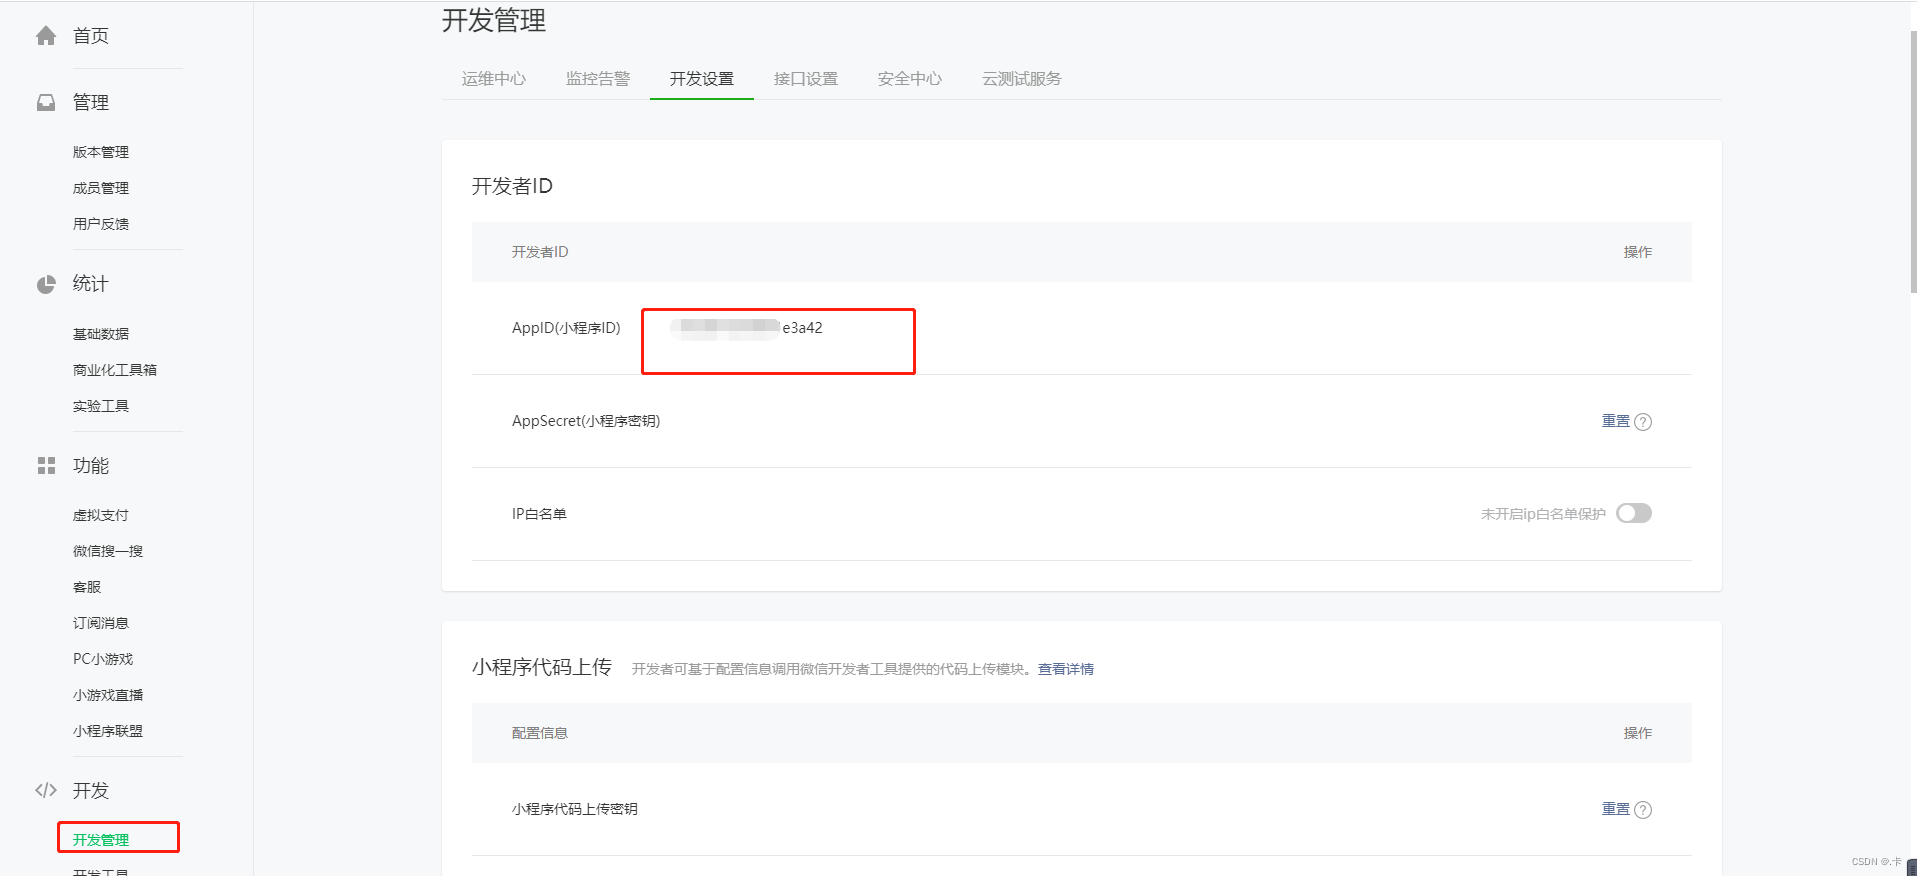Click the grid icon beside 功能

46,466
